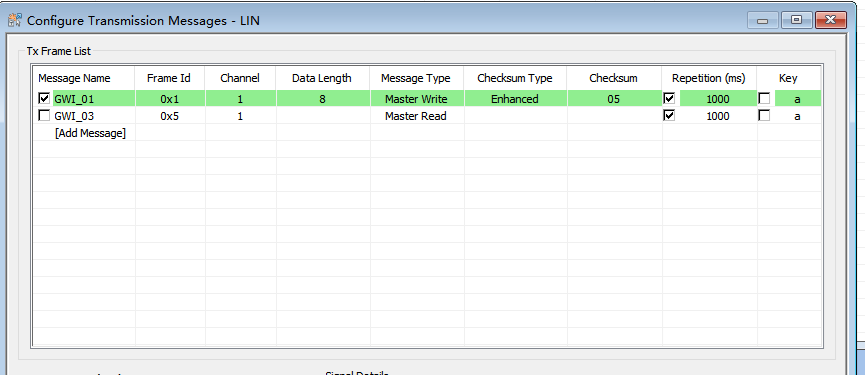Enable key checkbox in GWI_01 row
This screenshot has width=865, height=375.
pos(764,99)
